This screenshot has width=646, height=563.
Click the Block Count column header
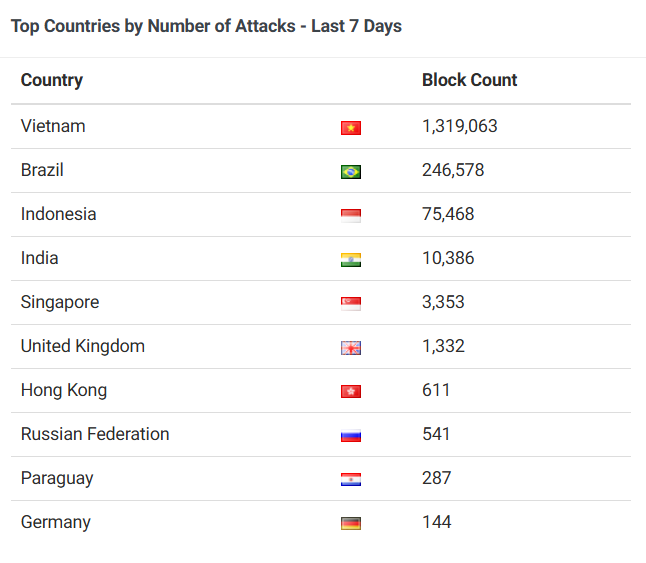469,80
